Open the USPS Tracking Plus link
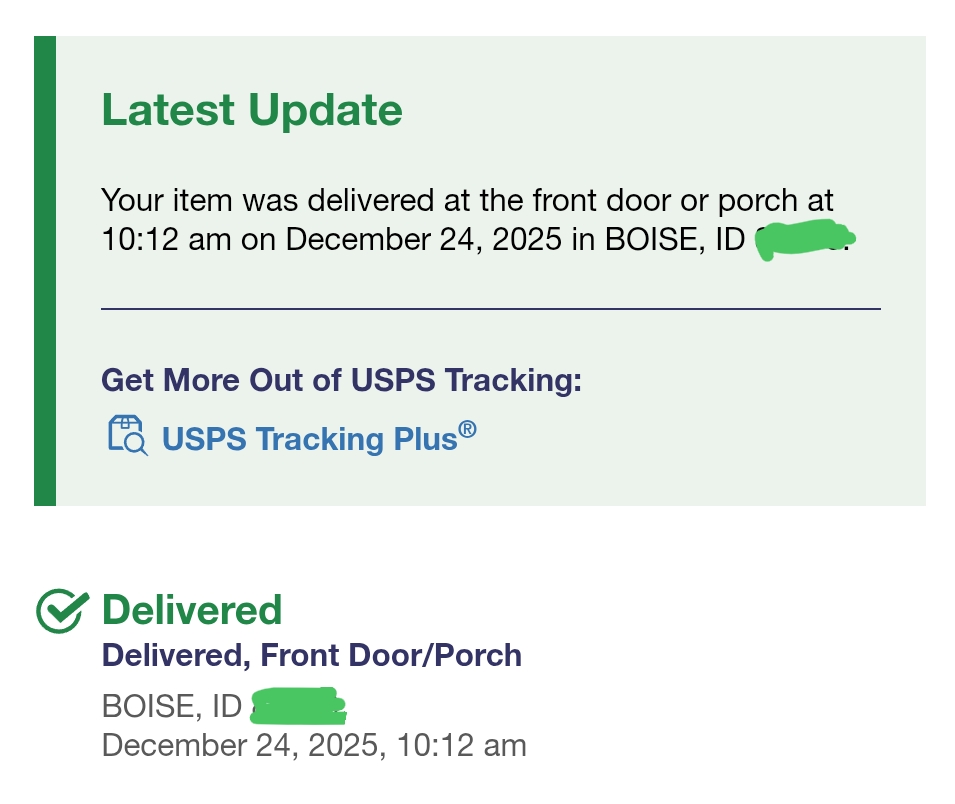 click(x=309, y=439)
